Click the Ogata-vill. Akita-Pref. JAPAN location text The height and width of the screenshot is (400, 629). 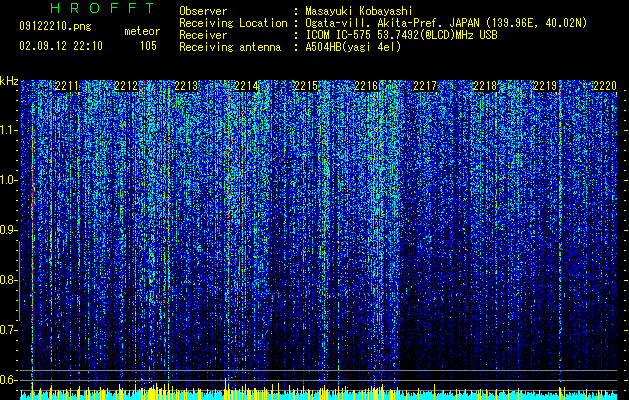(x=392, y=23)
